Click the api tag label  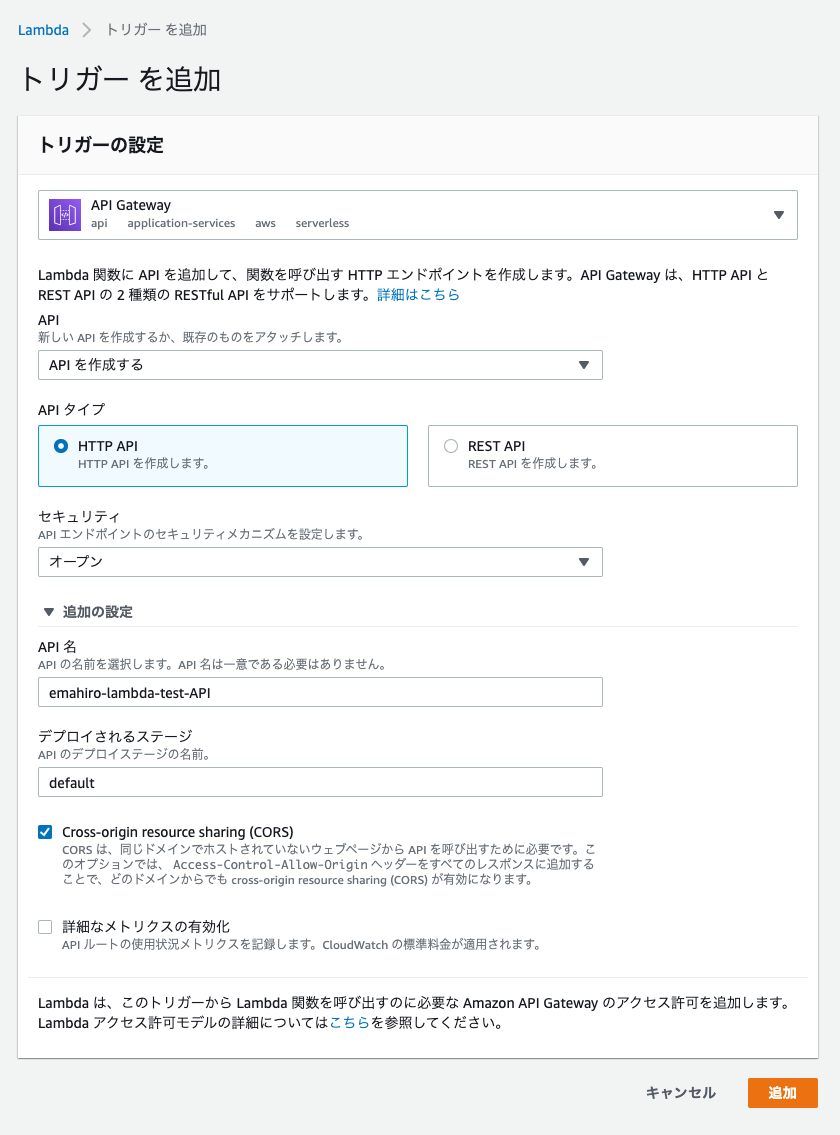(98, 223)
